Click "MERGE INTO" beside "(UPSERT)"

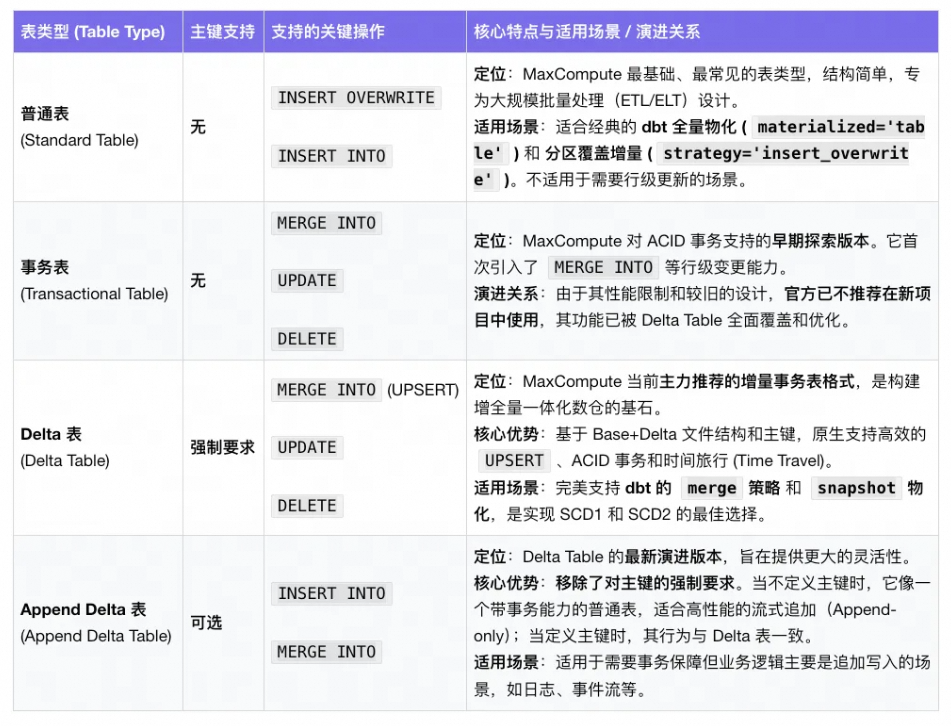[x=326, y=389]
